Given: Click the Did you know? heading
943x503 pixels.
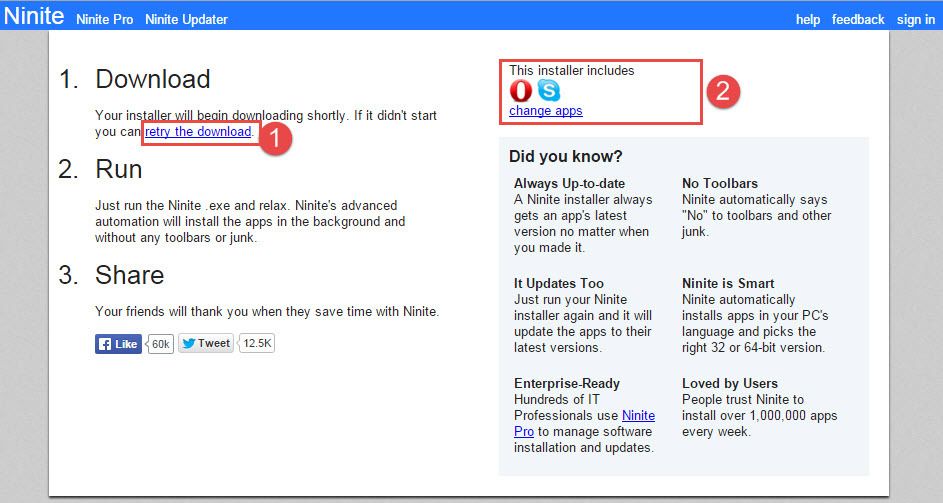Looking at the screenshot, I should 565,156.
